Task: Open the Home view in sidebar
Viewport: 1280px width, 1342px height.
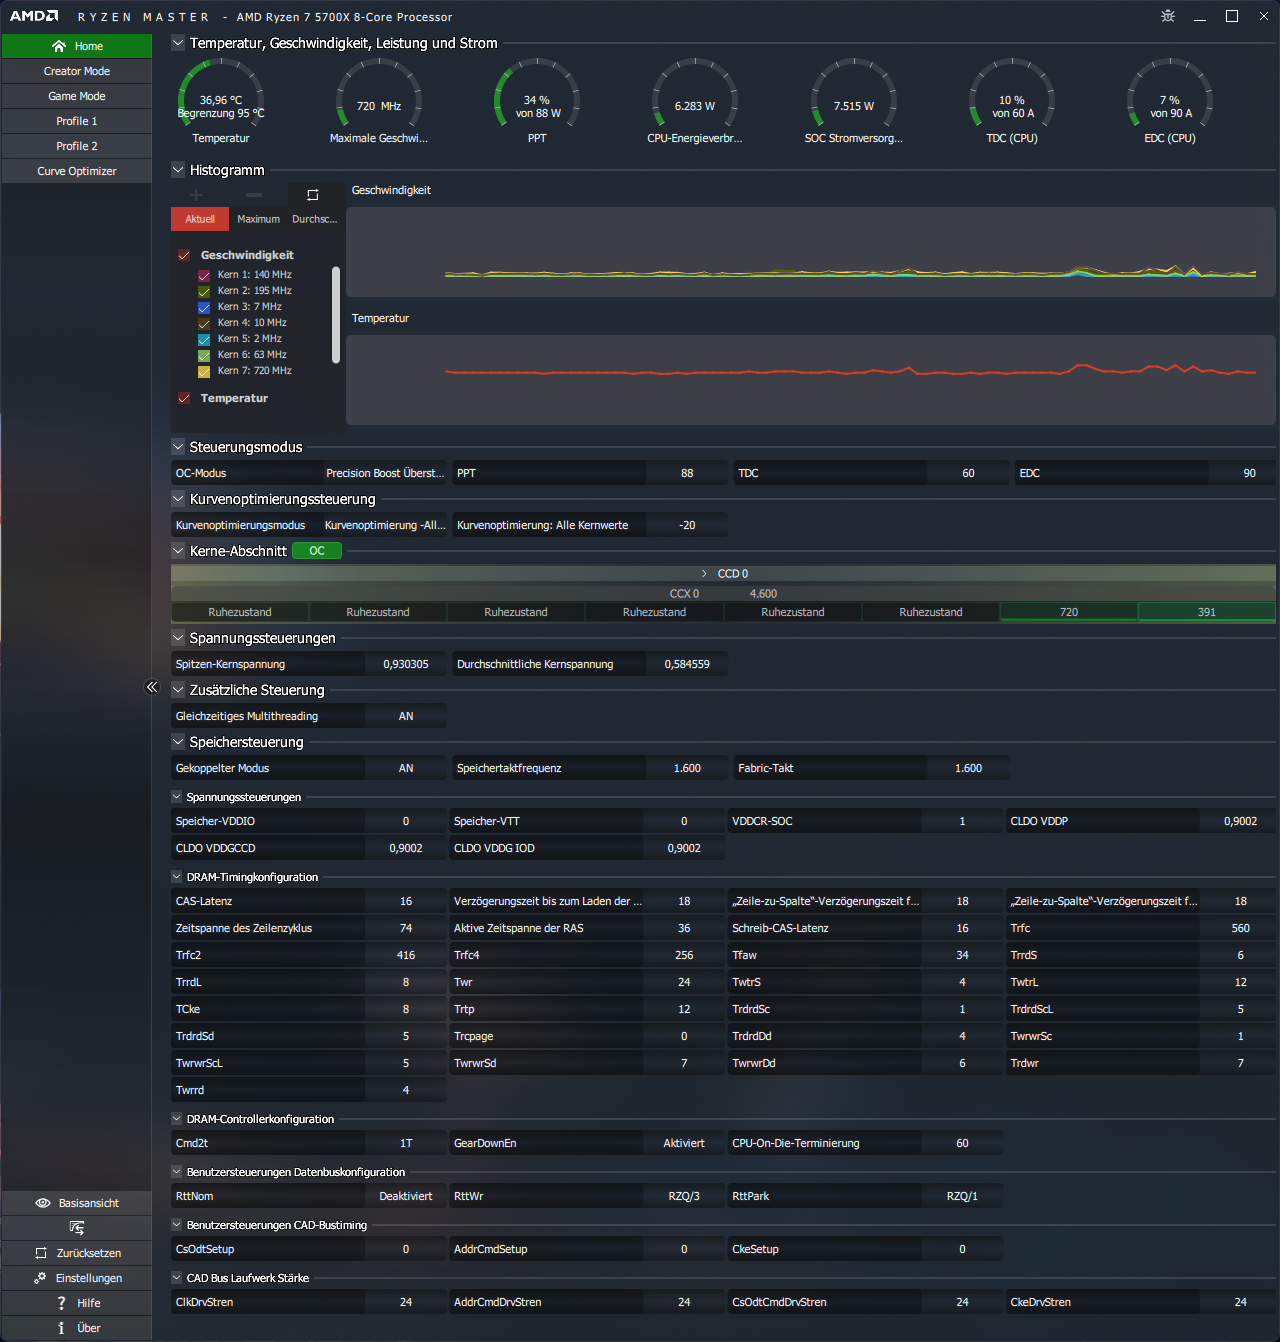Action: click(77, 46)
